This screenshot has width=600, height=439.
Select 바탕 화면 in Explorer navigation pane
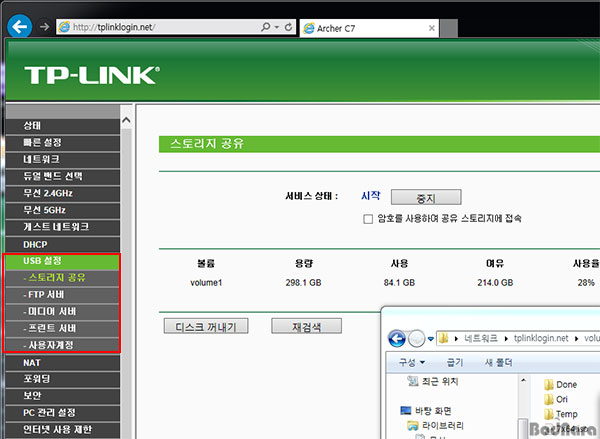[x=426, y=411]
